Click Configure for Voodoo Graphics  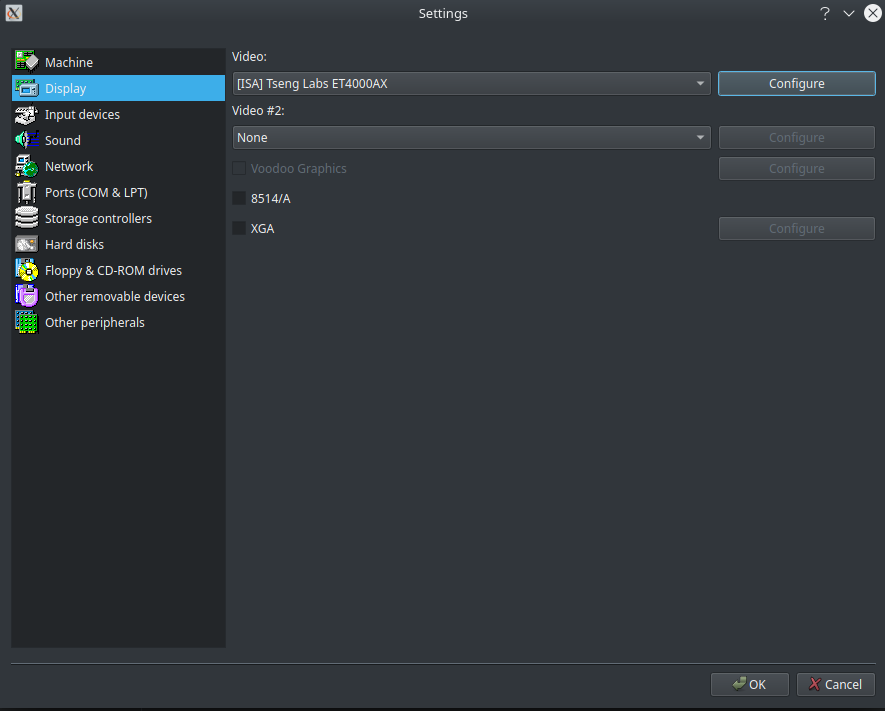click(x=796, y=168)
